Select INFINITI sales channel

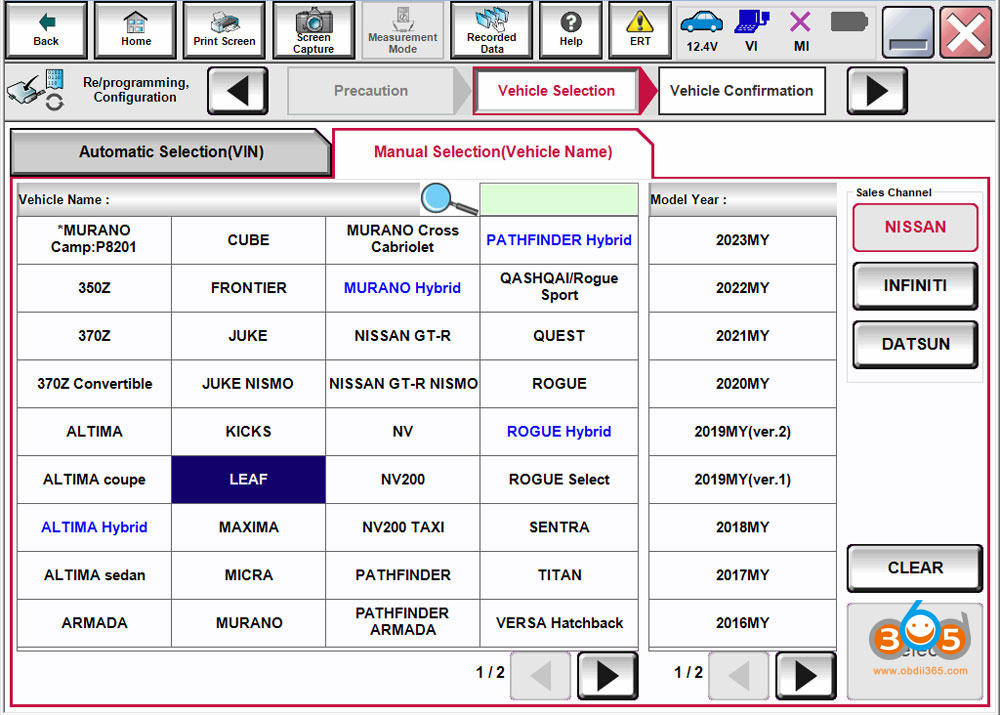click(915, 286)
